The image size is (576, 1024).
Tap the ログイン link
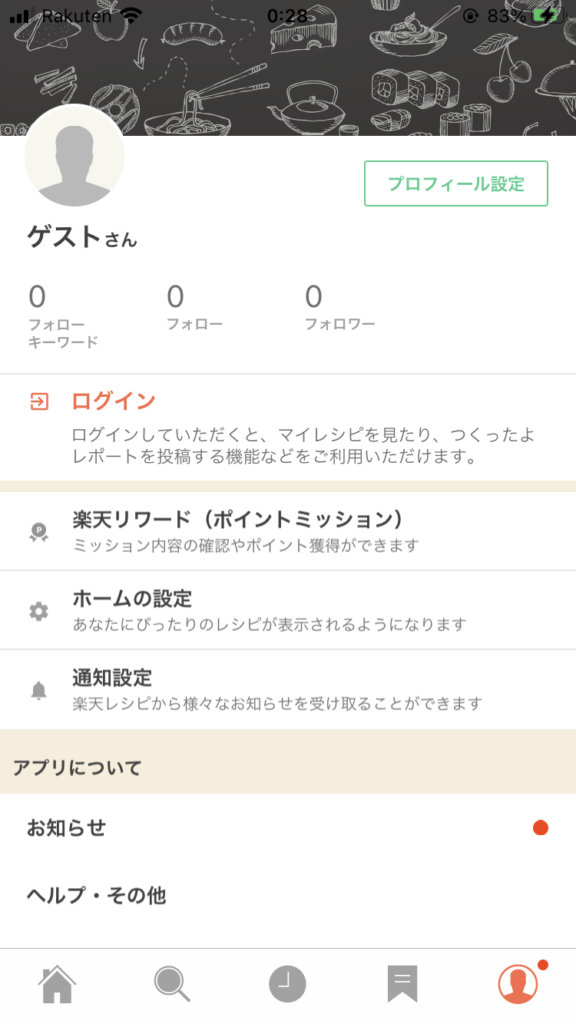click(x=114, y=401)
